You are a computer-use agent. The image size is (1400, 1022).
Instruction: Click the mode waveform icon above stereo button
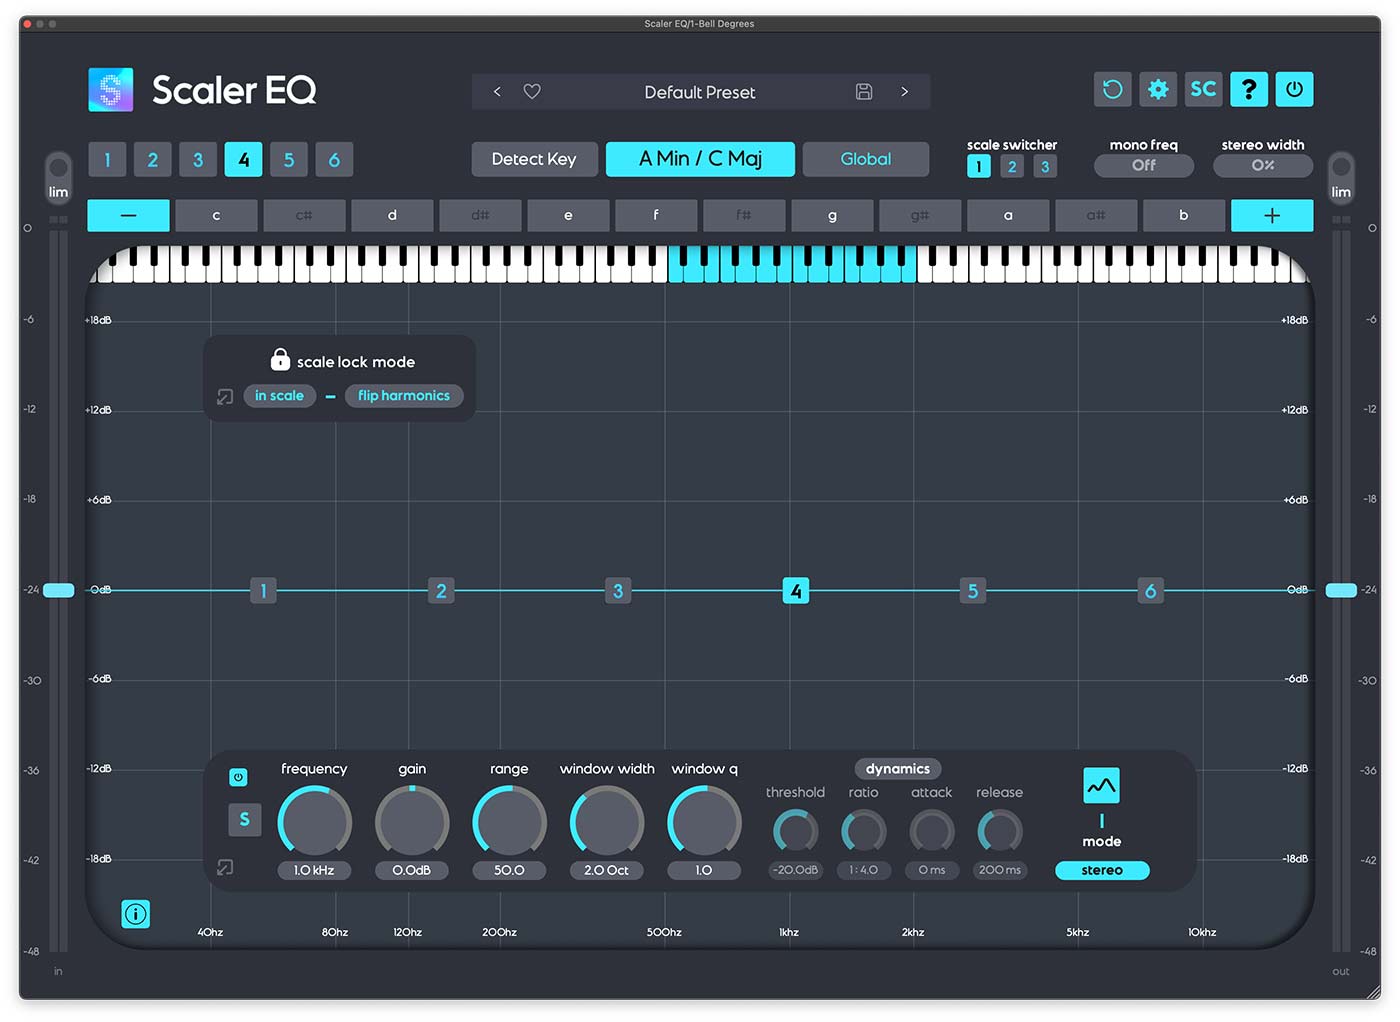[1101, 785]
